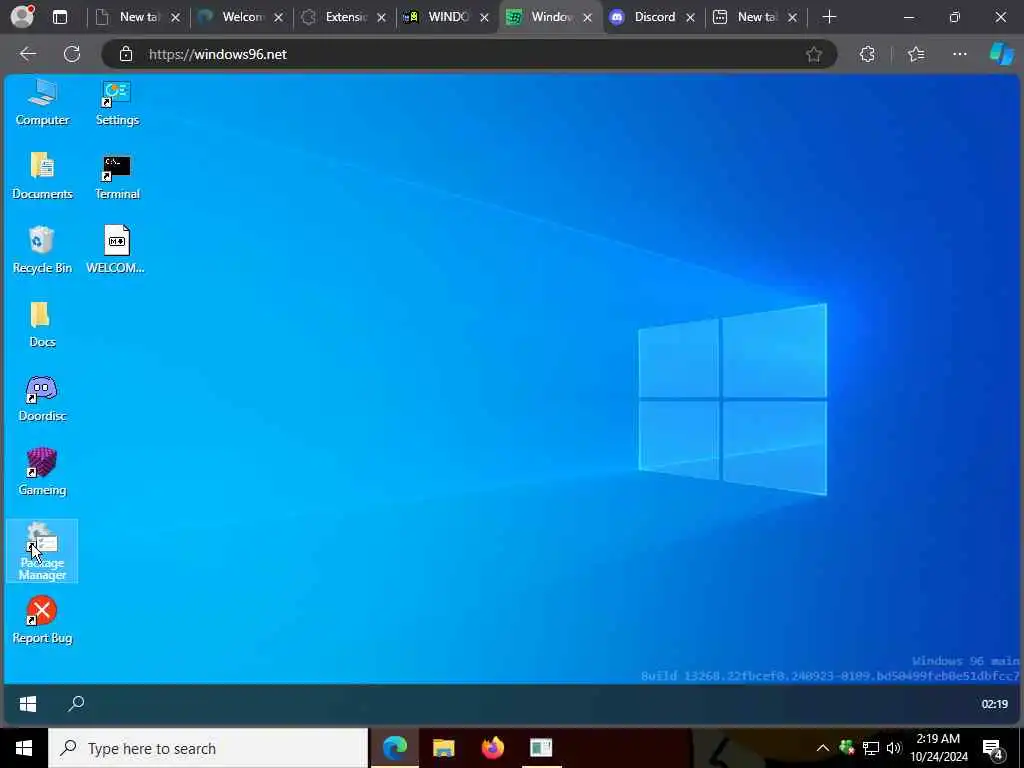This screenshot has width=1024, height=768.
Task: Click the address bar showing windows96.net
Action: [470, 54]
